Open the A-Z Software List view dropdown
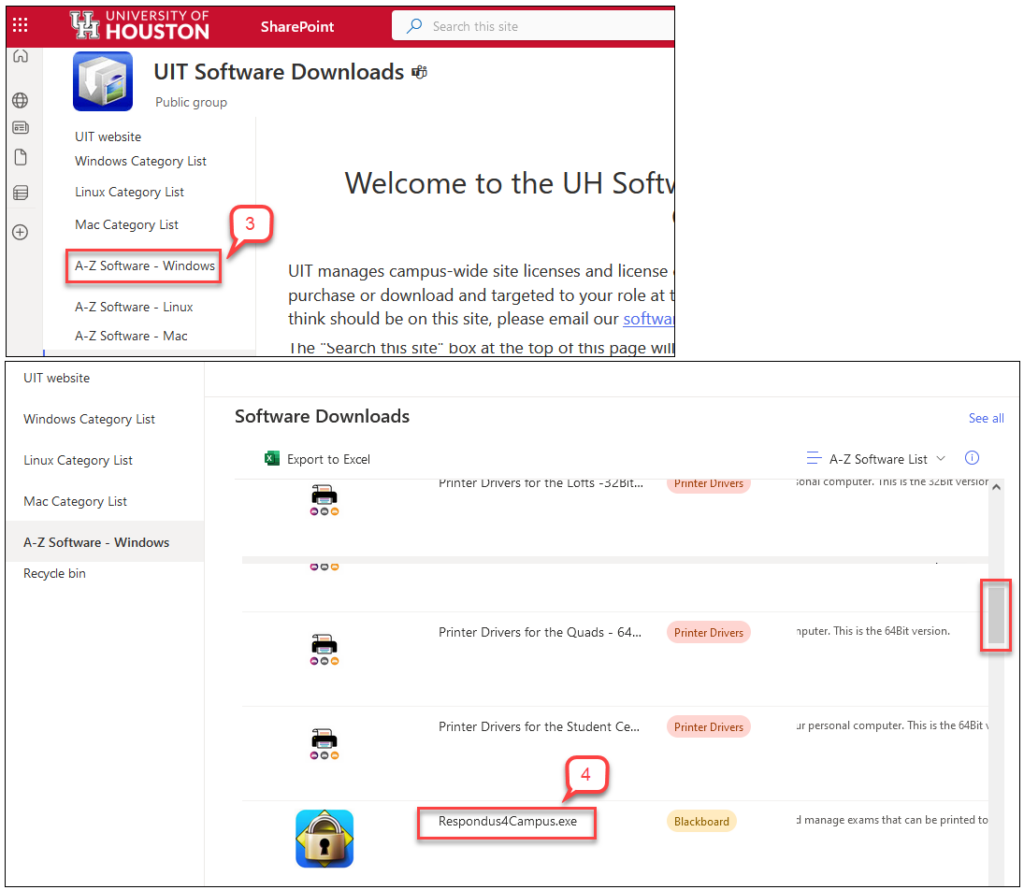1024x890 pixels. point(877,458)
